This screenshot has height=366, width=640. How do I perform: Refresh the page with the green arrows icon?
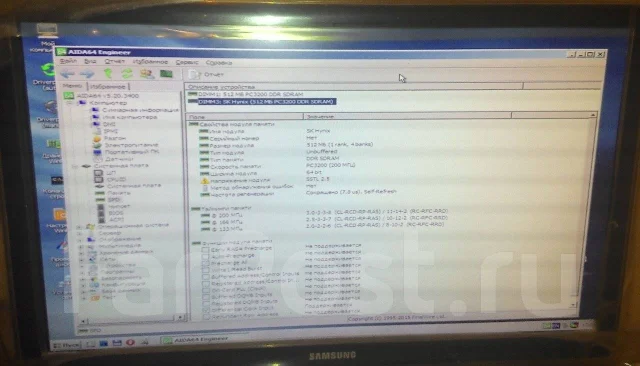[x=127, y=73]
